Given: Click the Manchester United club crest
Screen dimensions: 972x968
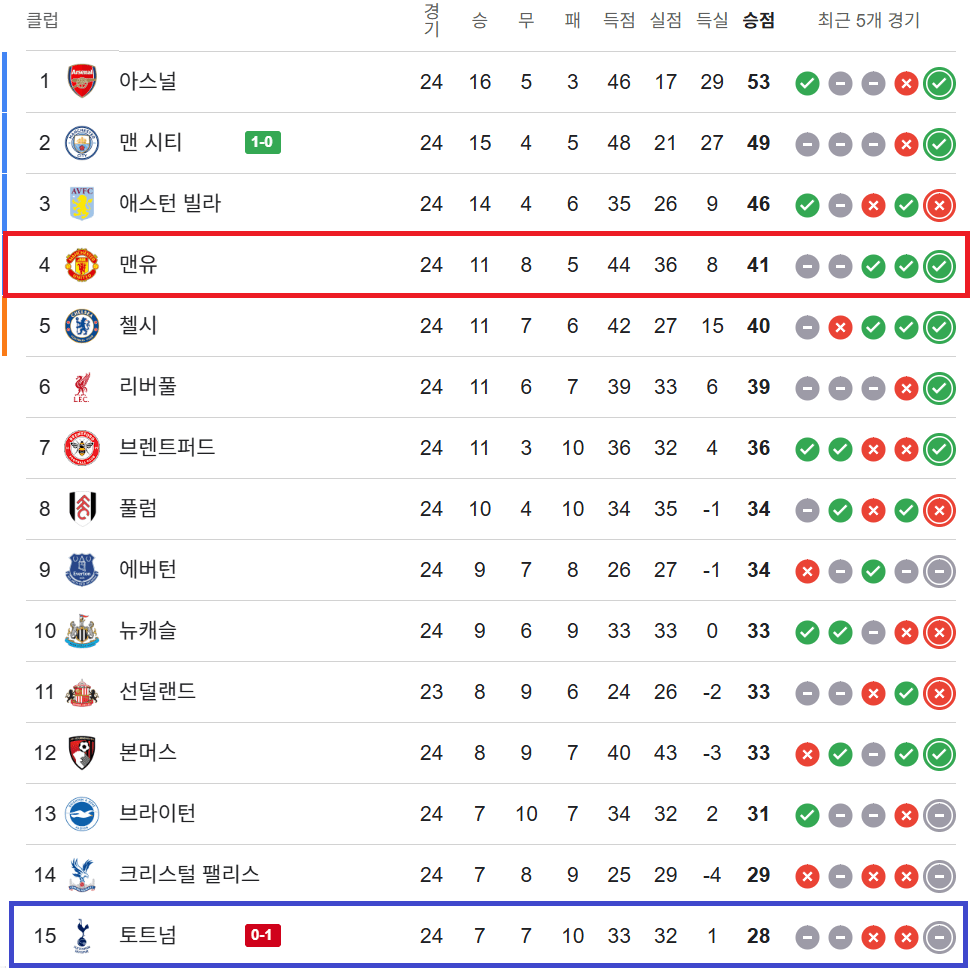Looking at the screenshot, I should pos(82,265).
